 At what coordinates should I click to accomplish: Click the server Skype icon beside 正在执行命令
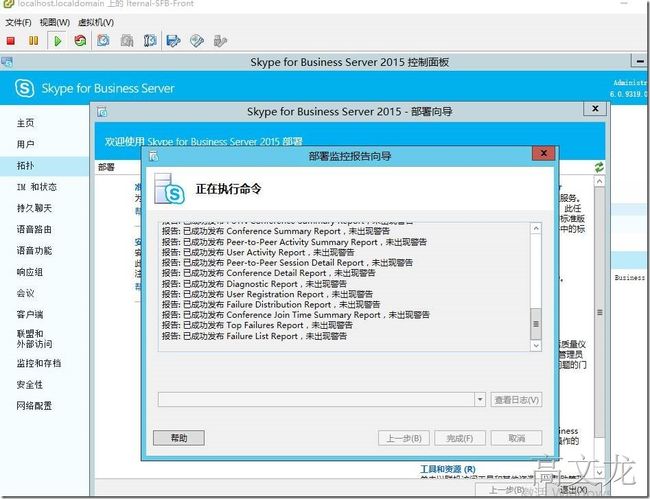click(169, 189)
